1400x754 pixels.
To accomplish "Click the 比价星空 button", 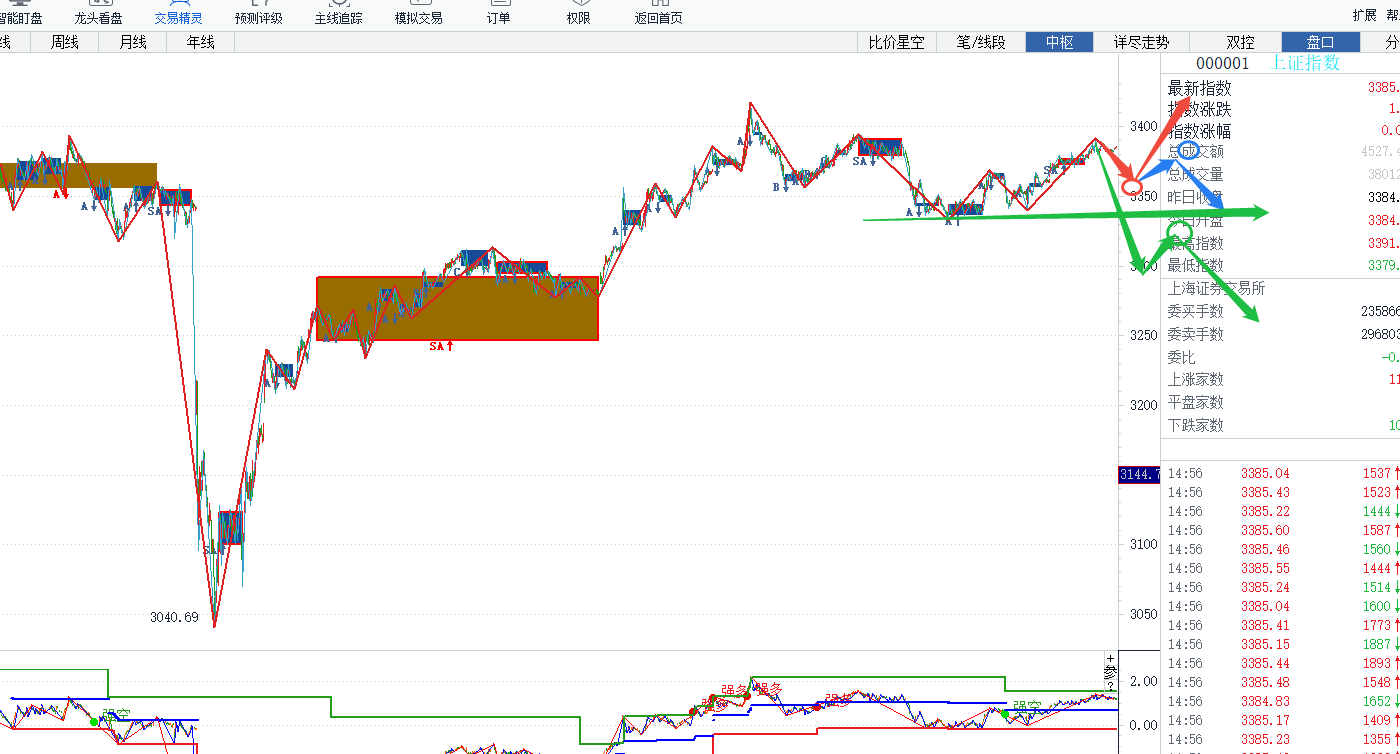I will [896, 42].
